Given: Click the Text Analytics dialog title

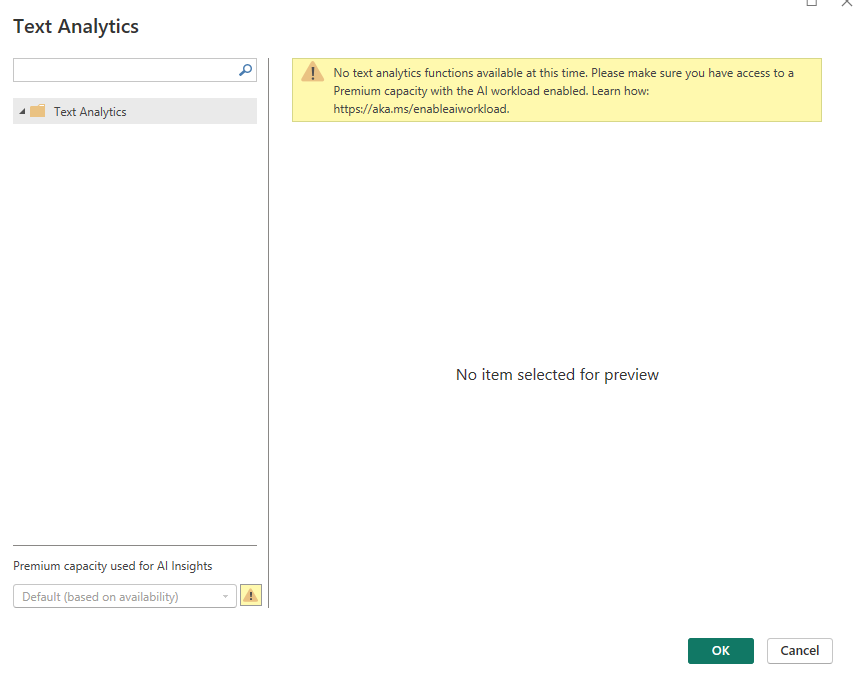Looking at the screenshot, I should tap(76, 26).
